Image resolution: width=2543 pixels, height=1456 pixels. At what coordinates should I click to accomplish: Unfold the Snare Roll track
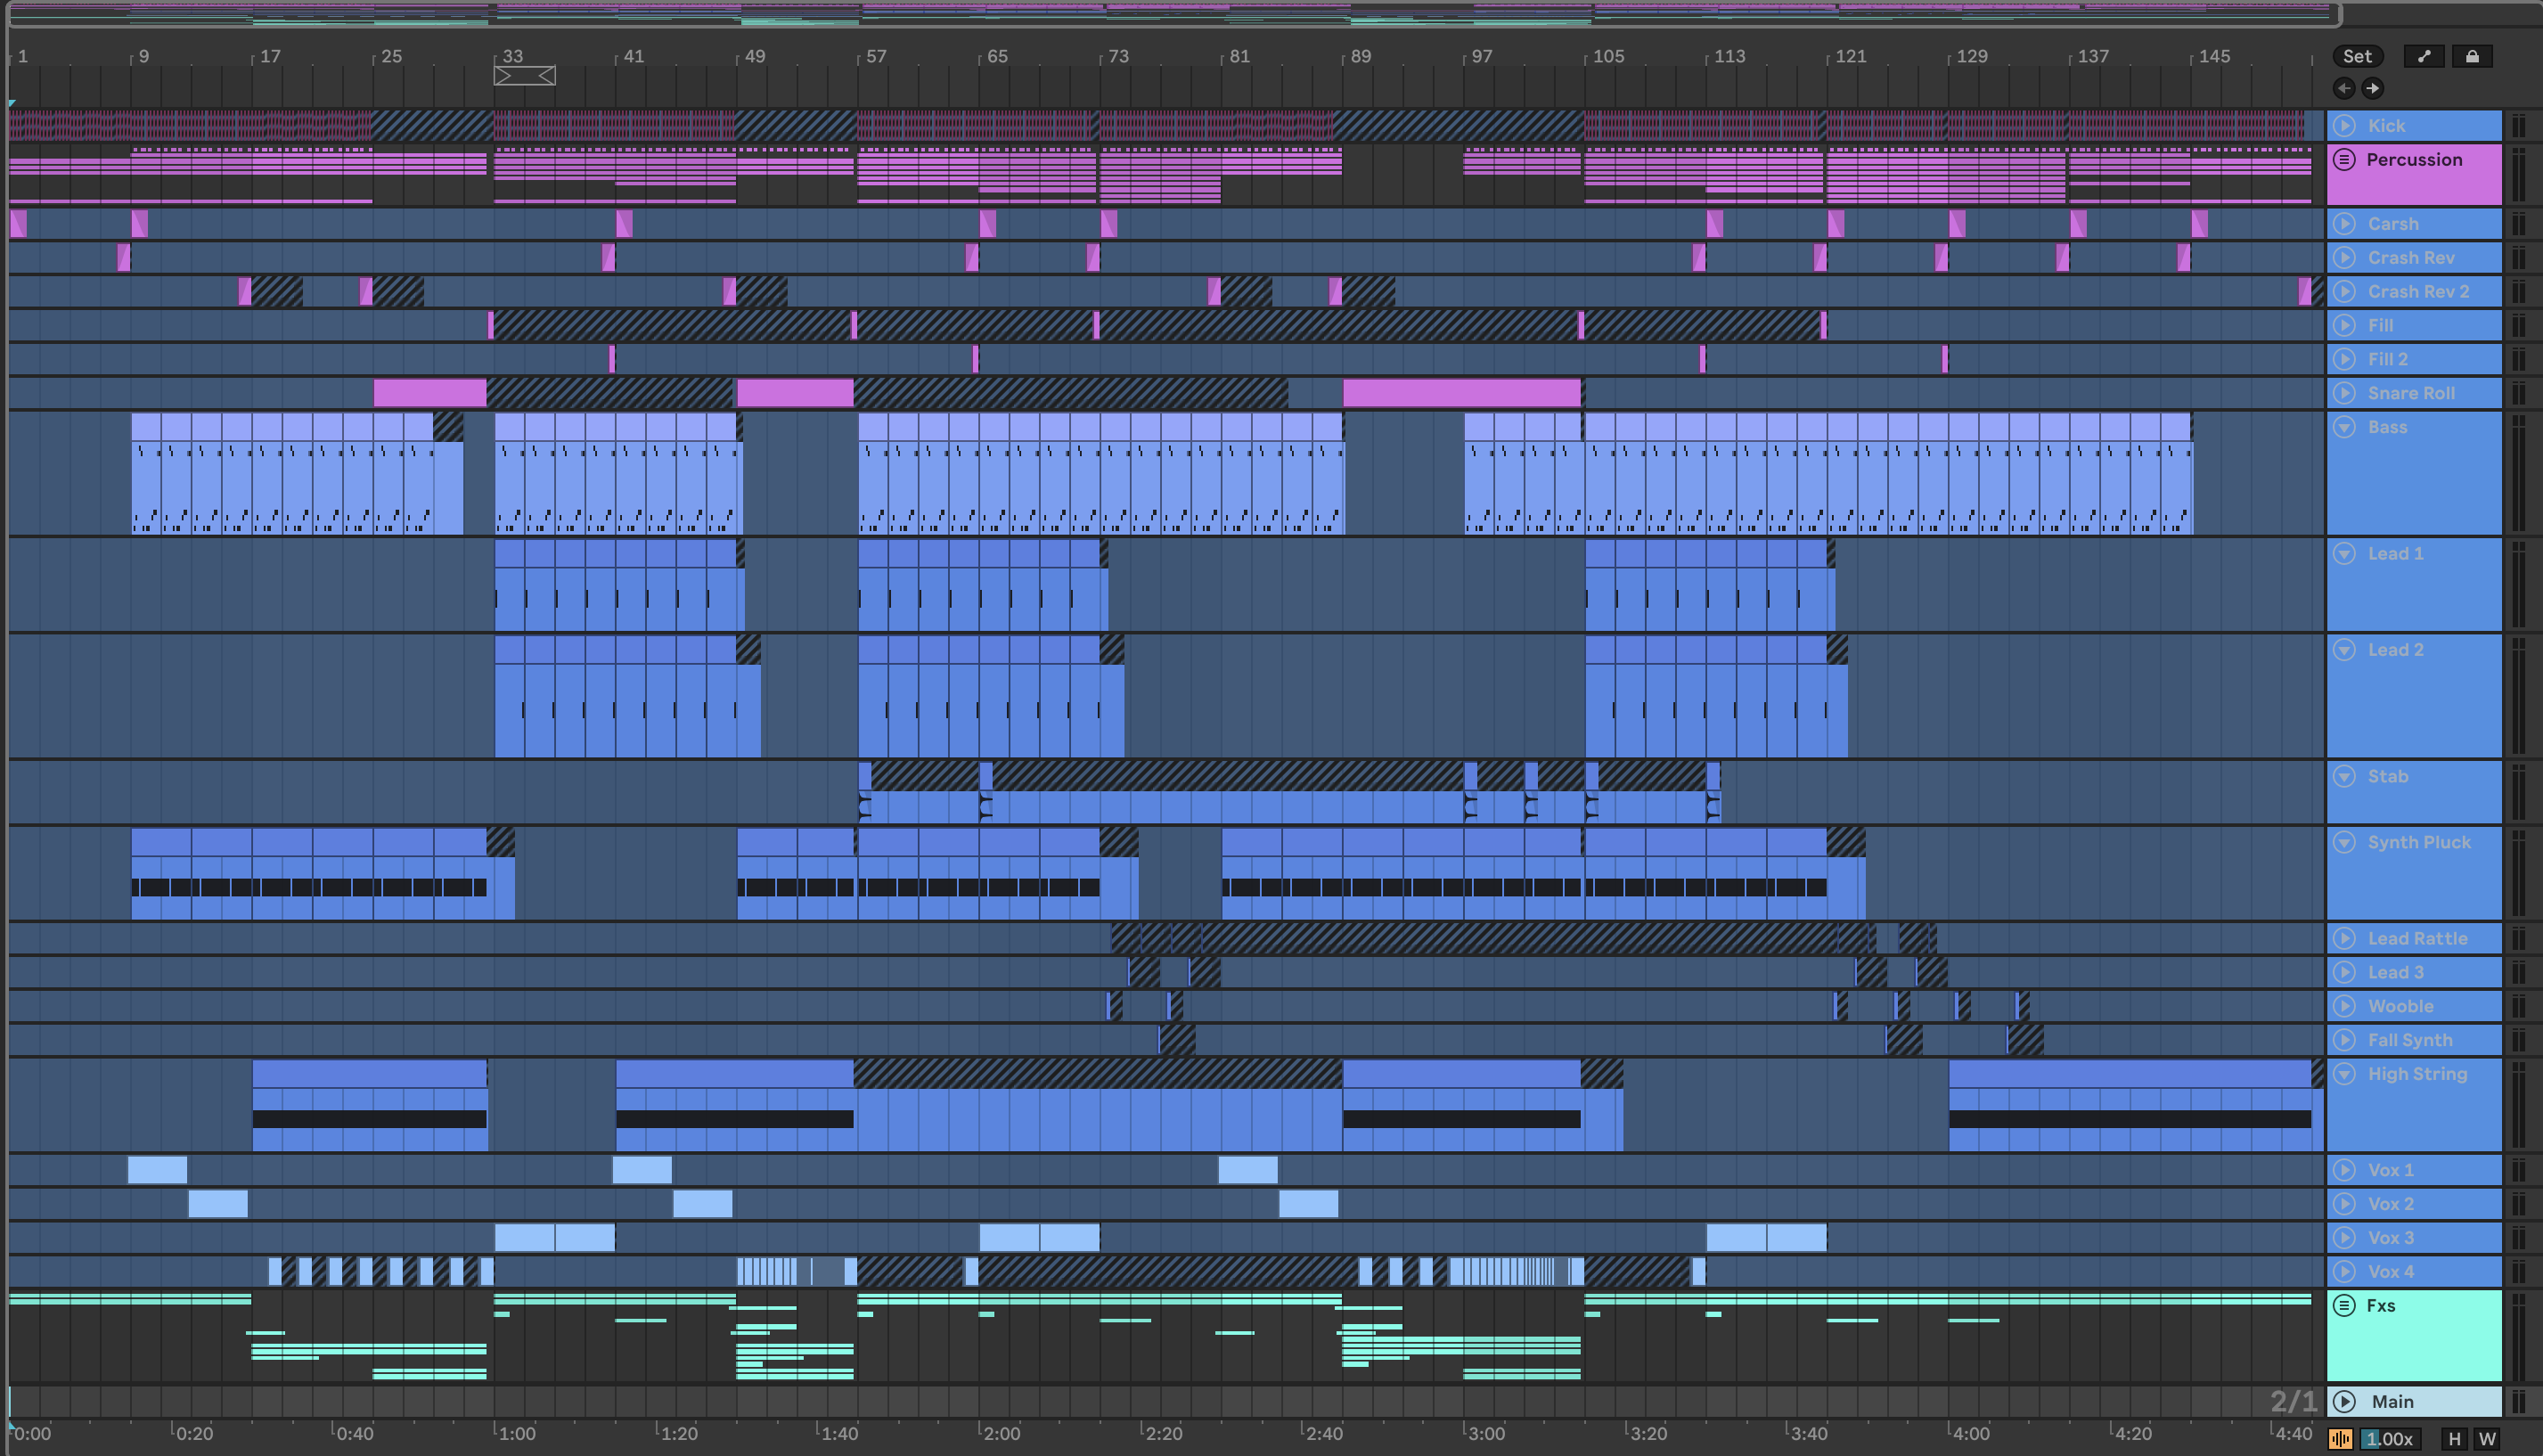click(2345, 393)
